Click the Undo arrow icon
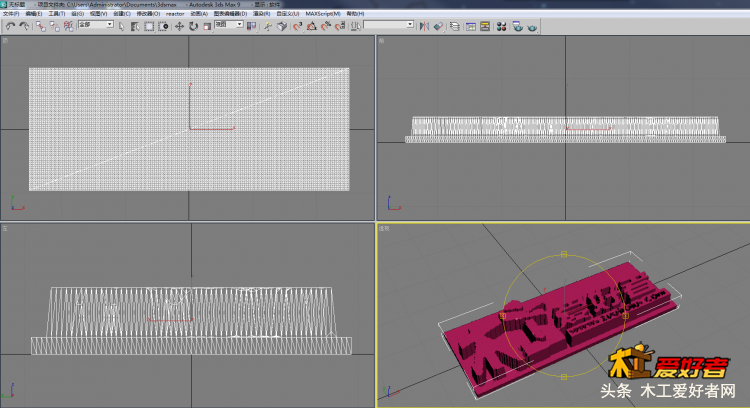This screenshot has height=408, width=750. click(10, 26)
